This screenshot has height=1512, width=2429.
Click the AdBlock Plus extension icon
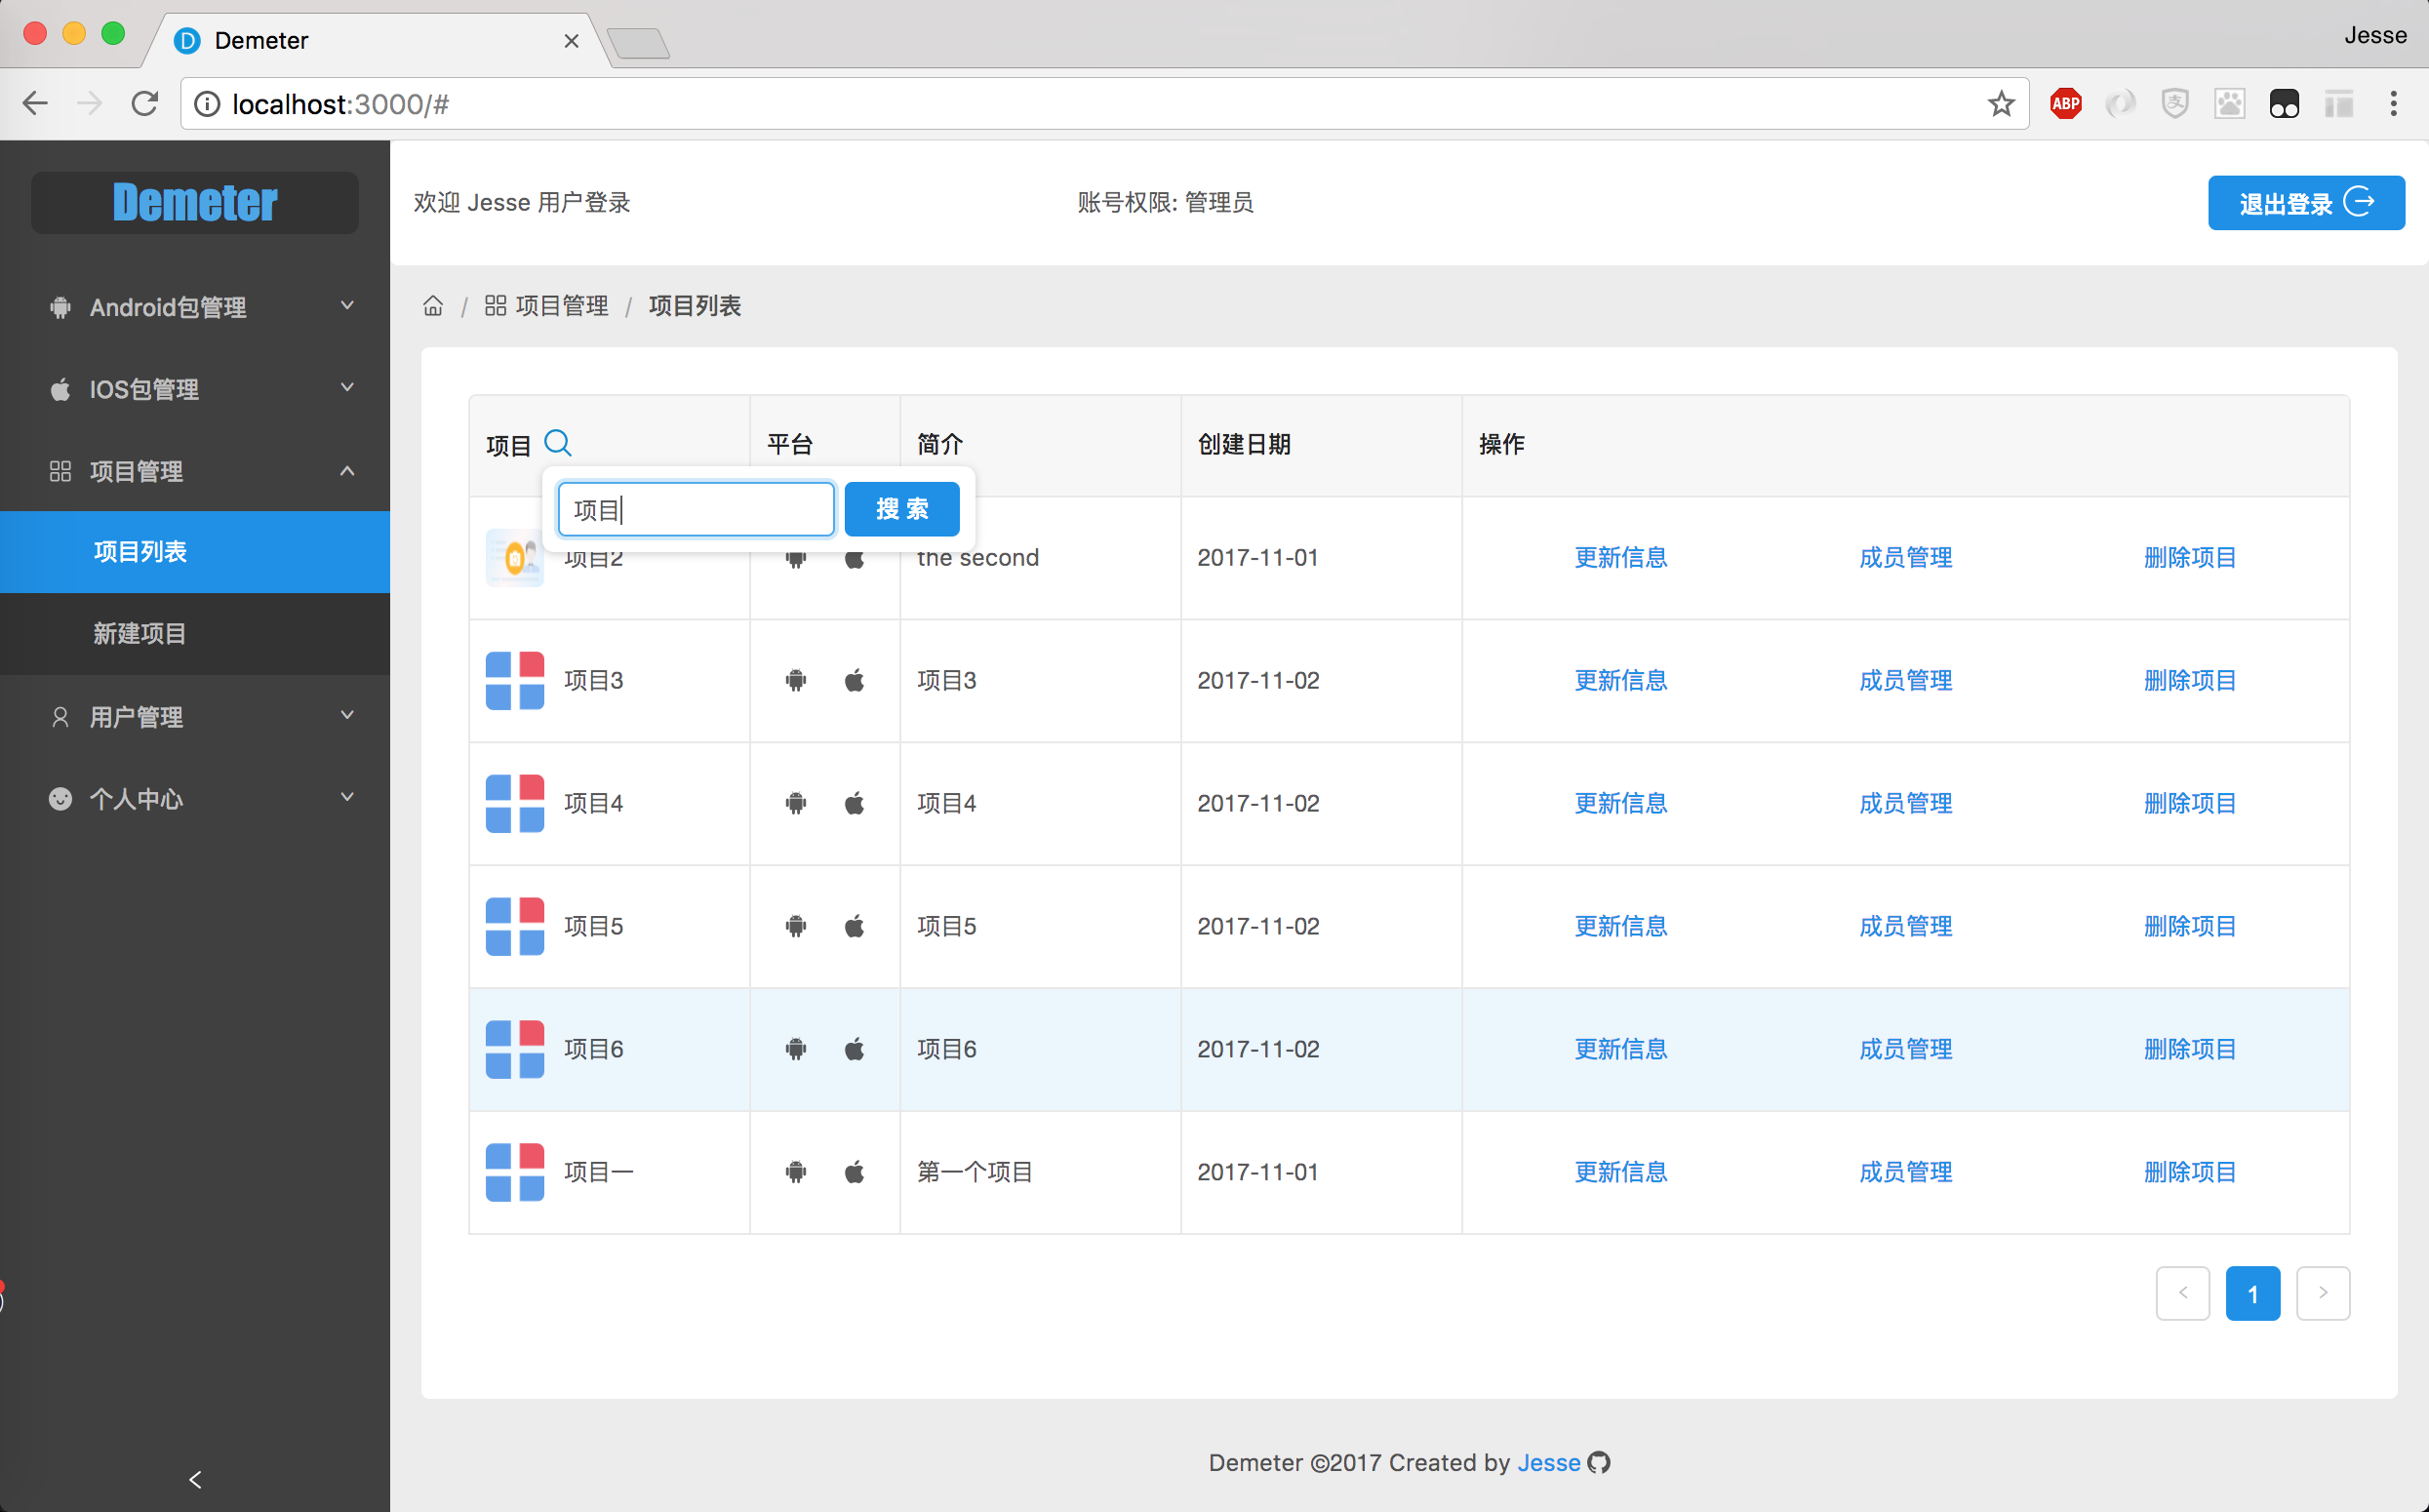[x=2066, y=104]
